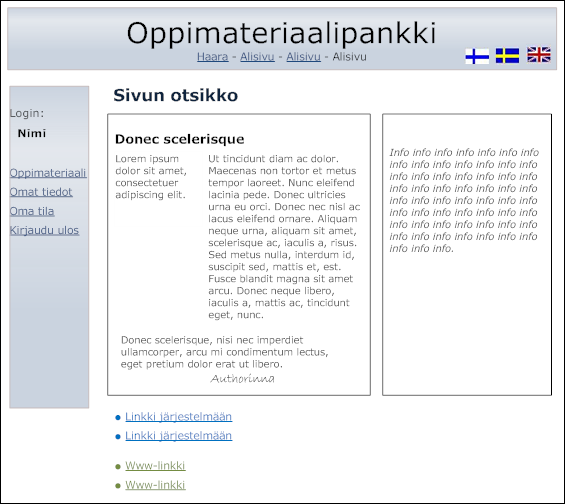The height and width of the screenshot is (504, 565).
Task: Open the second Www-linkki link
Action: [x=155, y=485]
